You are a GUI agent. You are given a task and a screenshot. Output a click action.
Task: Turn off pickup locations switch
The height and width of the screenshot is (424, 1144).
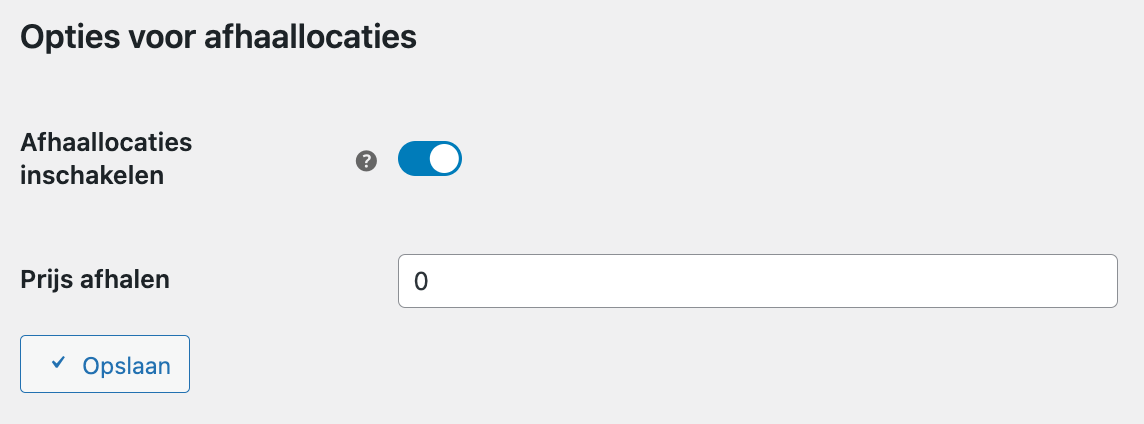(430, 159)
